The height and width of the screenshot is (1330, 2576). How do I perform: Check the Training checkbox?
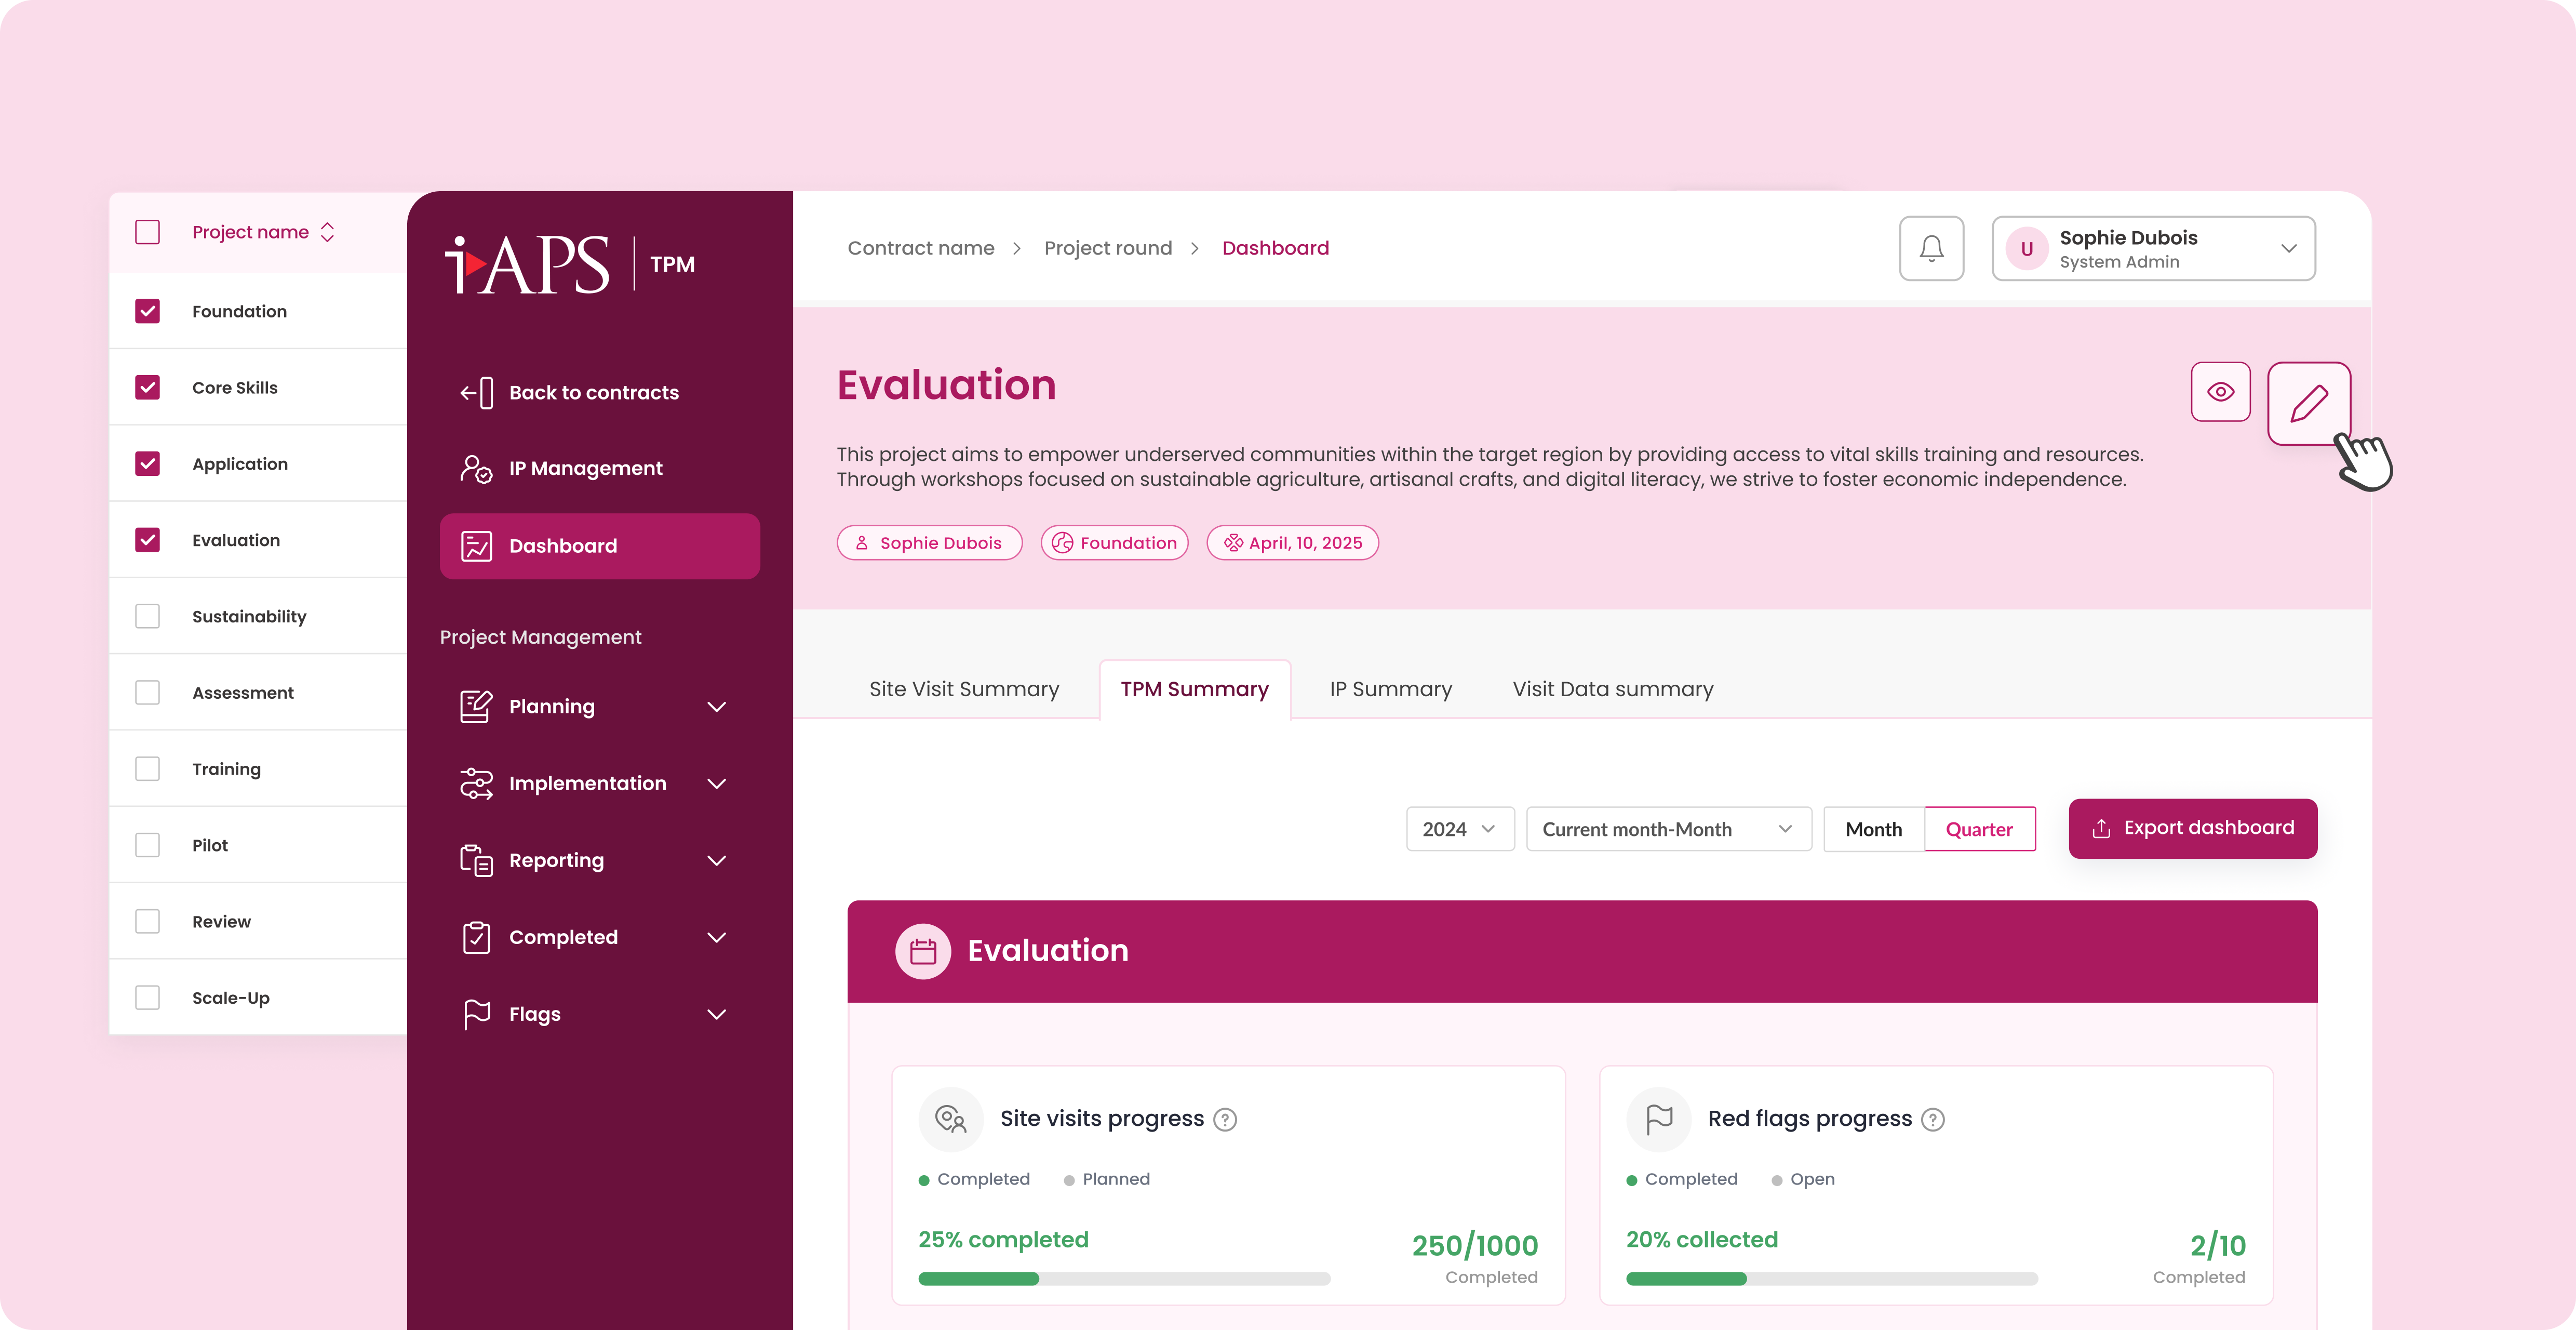pos(147,768)
